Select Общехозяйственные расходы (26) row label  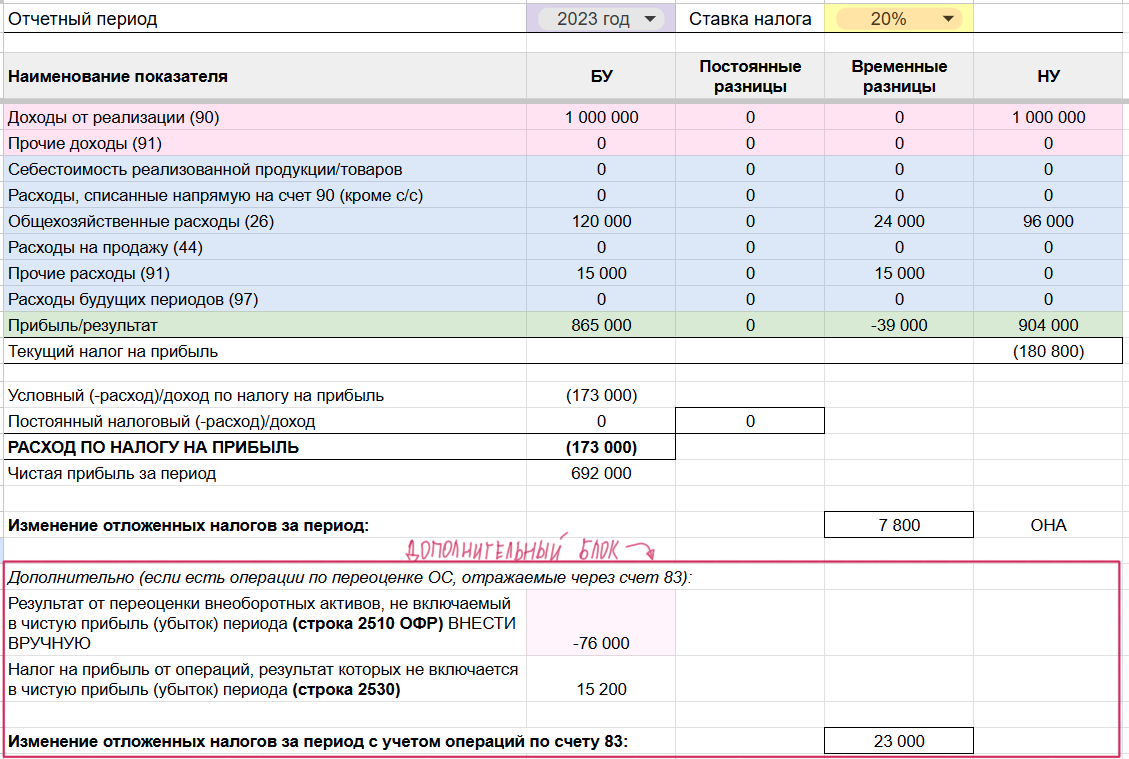tap(265, 221)
